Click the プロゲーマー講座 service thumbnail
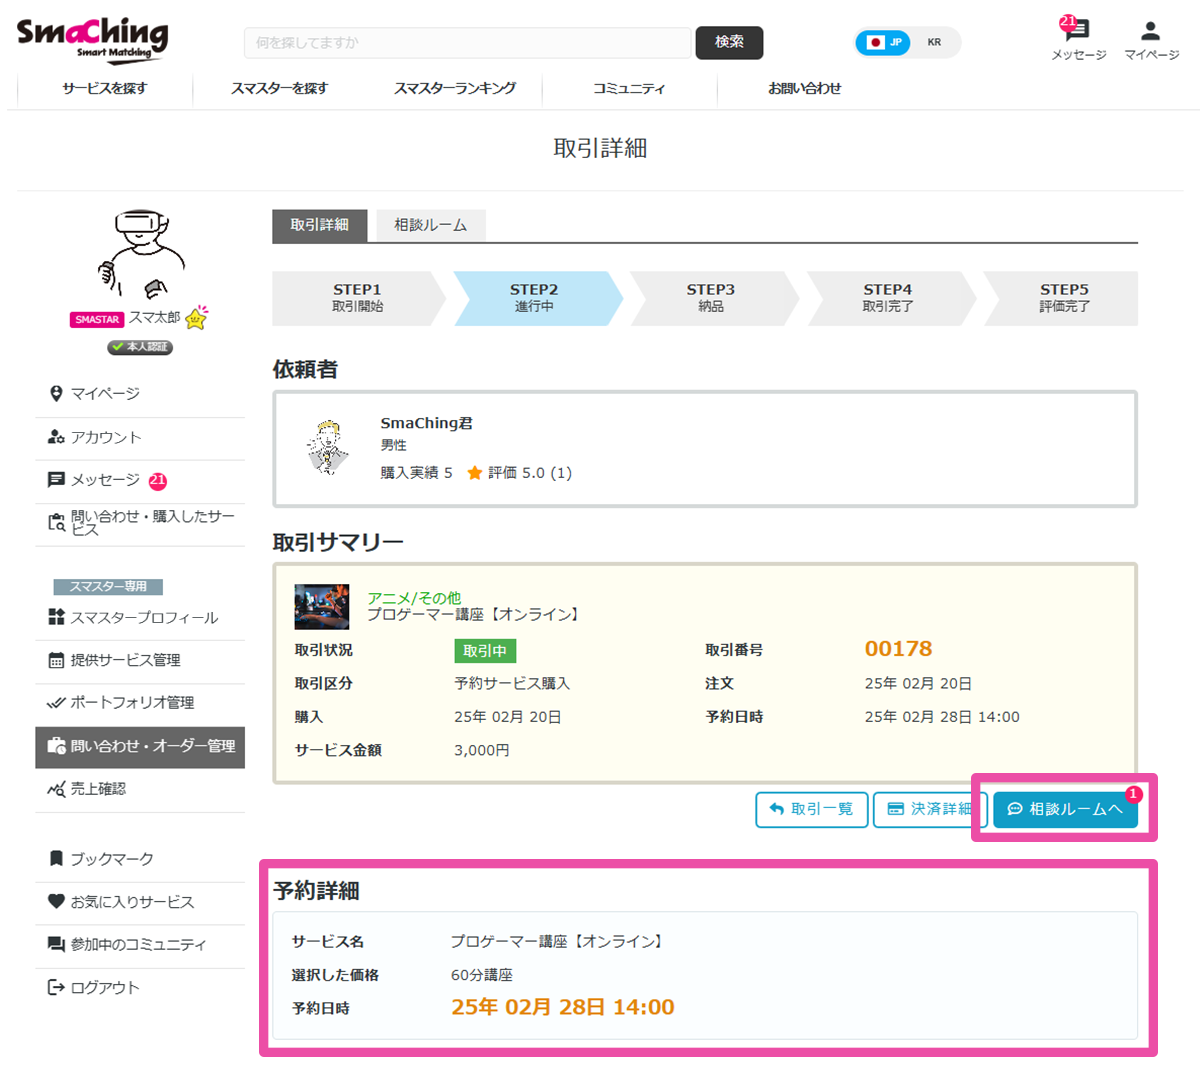 point(321,606)
